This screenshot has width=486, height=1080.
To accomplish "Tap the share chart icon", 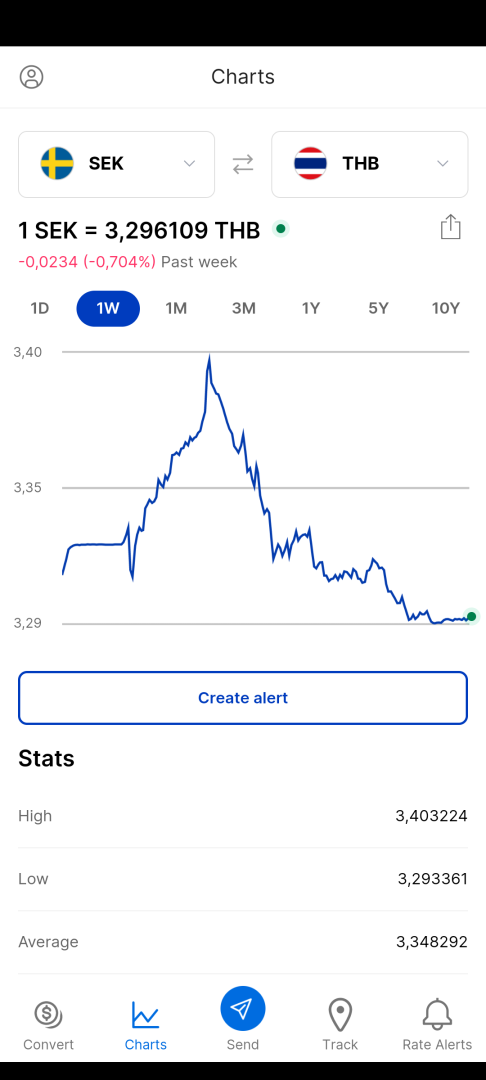I will click(450, 227).
